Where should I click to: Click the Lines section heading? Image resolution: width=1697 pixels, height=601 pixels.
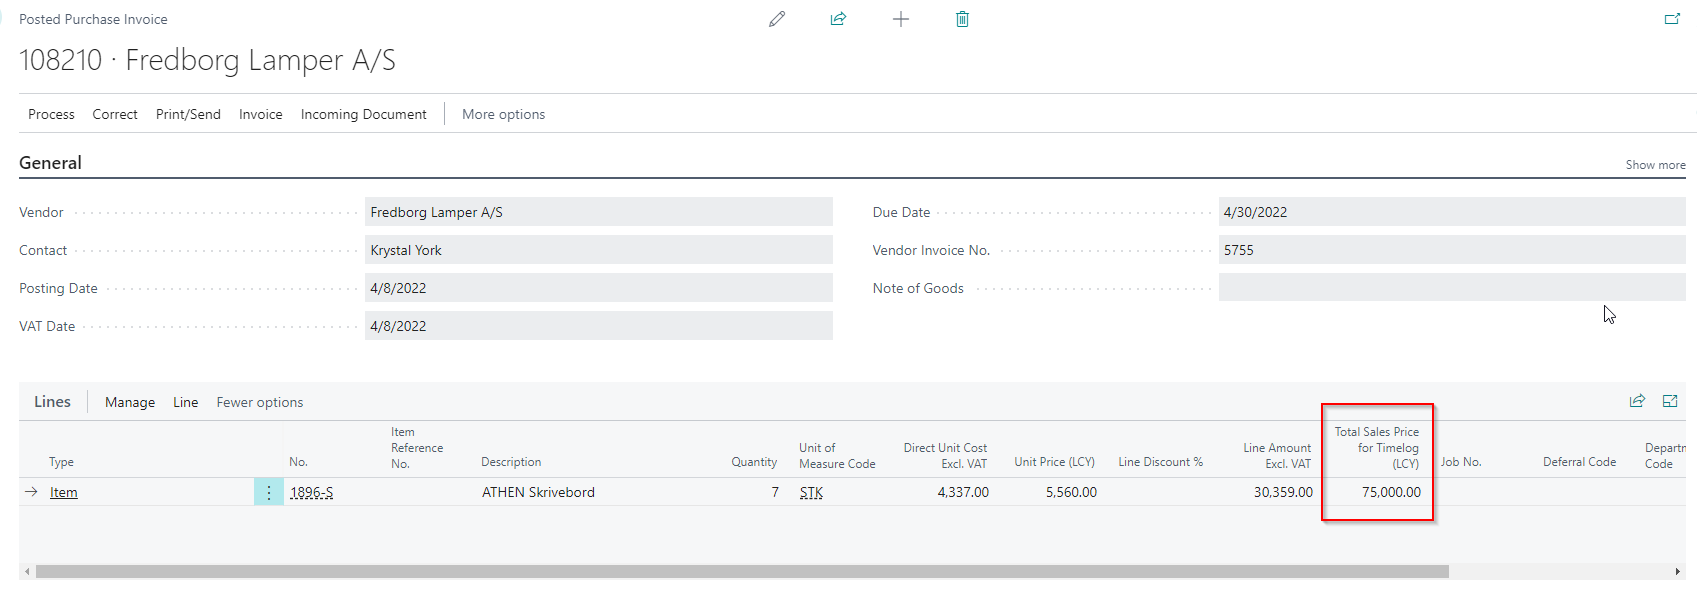click(x=52, y=401)
